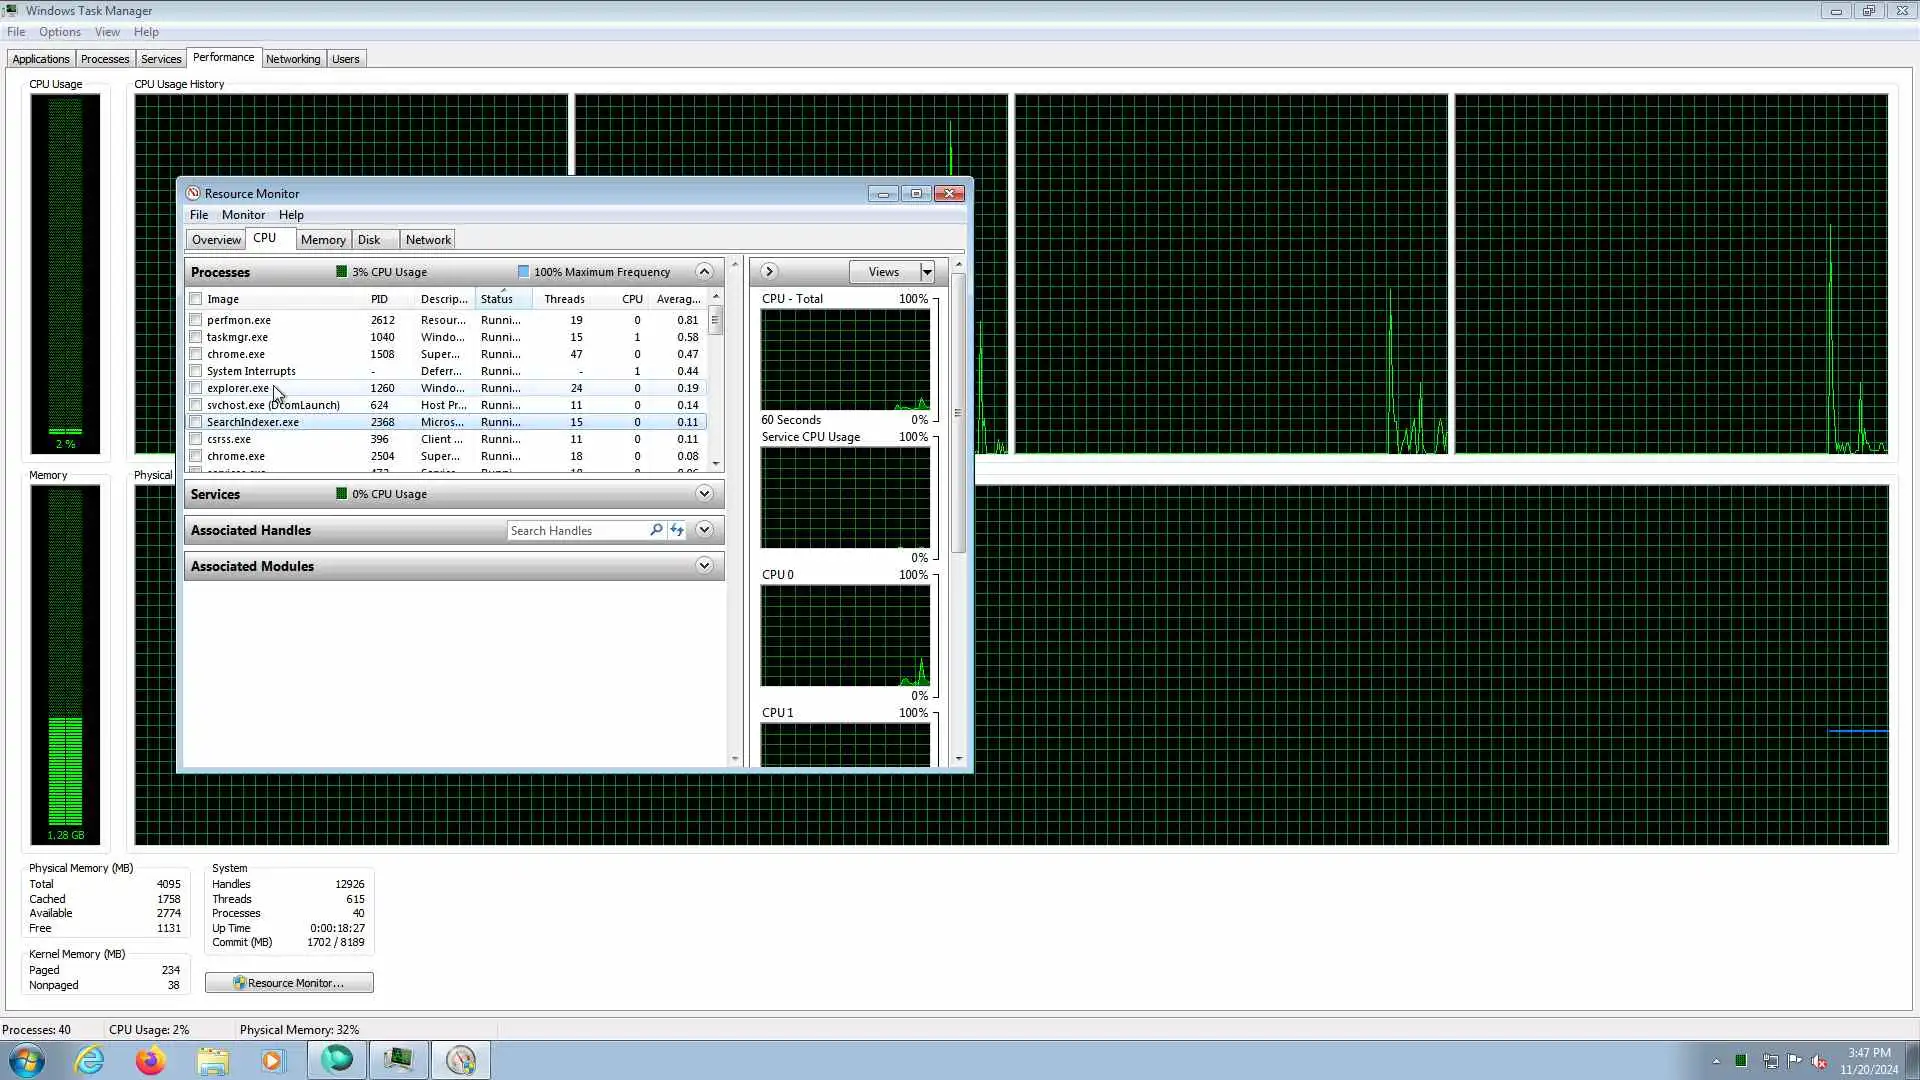Click the process list vertical scrollbar thumb
1920x1080 pixels.
point(715,320)
